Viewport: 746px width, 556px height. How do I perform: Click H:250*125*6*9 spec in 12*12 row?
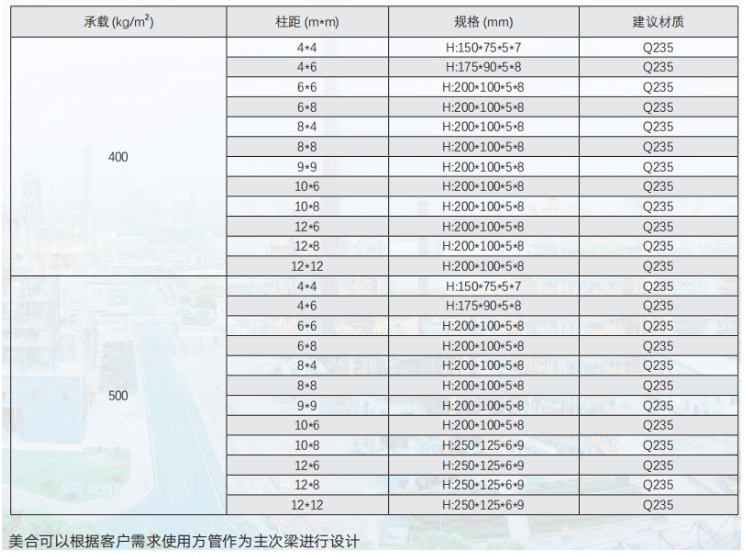[x=483, y=506]
